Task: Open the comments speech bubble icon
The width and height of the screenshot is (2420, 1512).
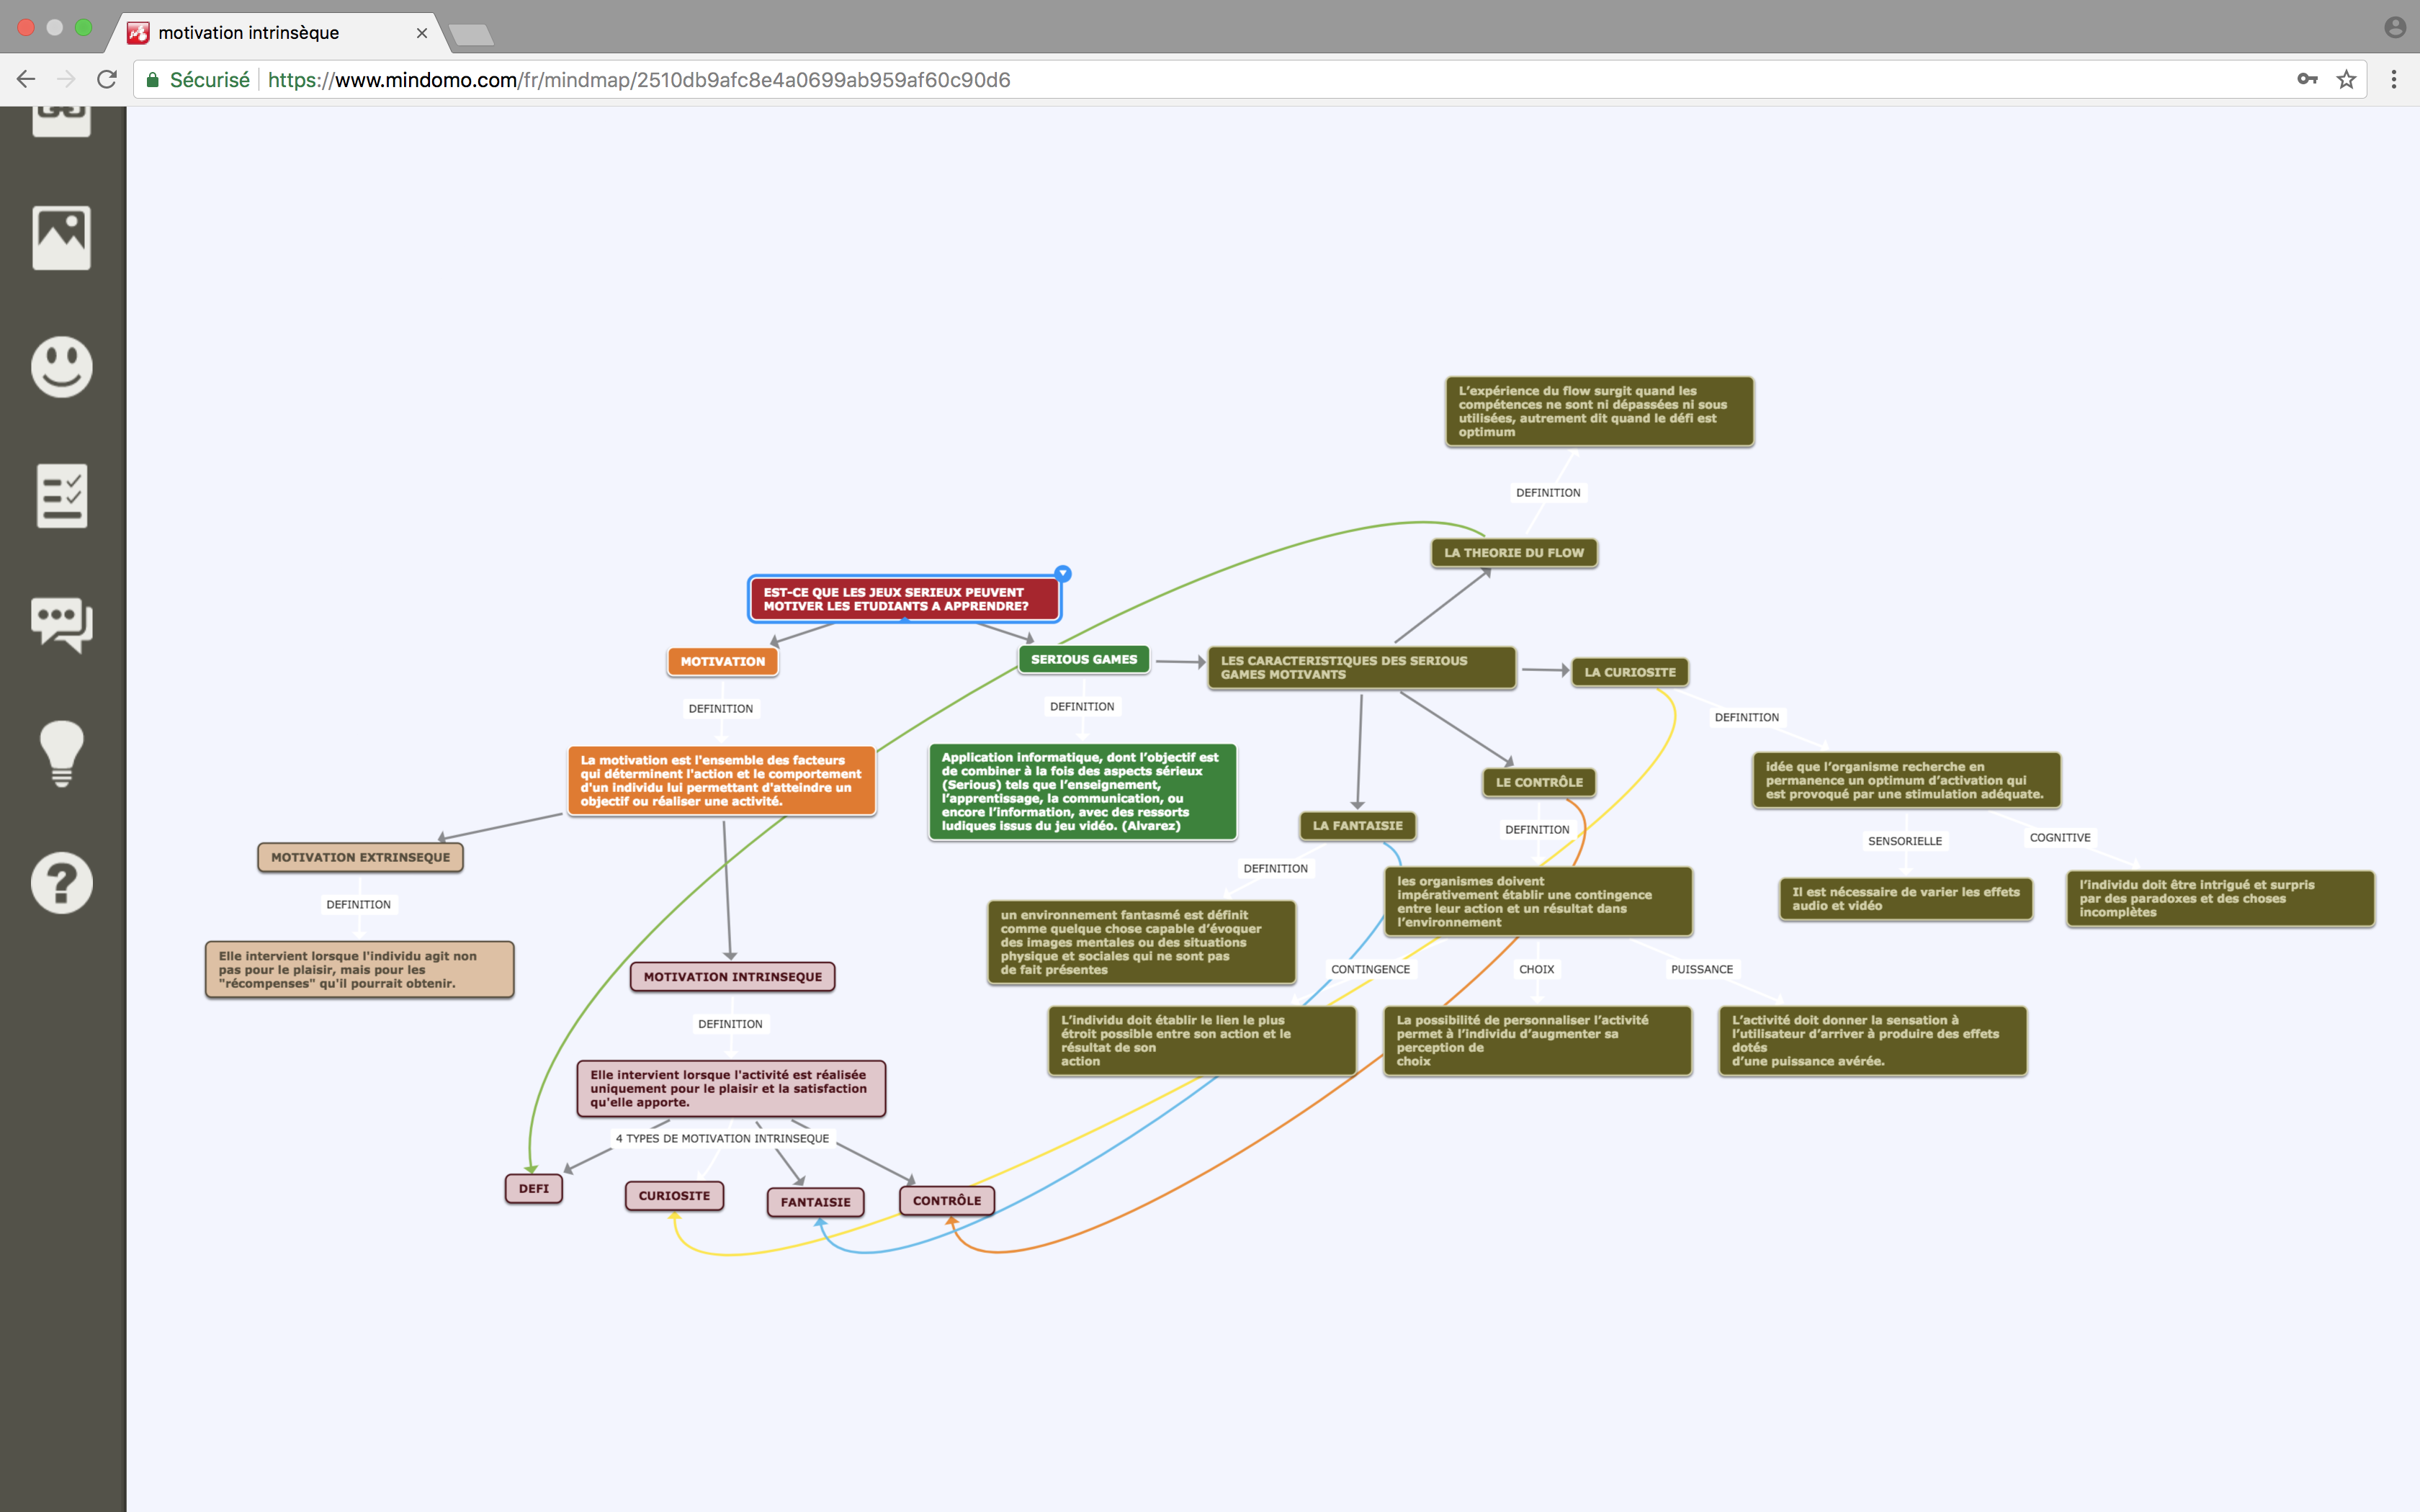Action: 62,625
